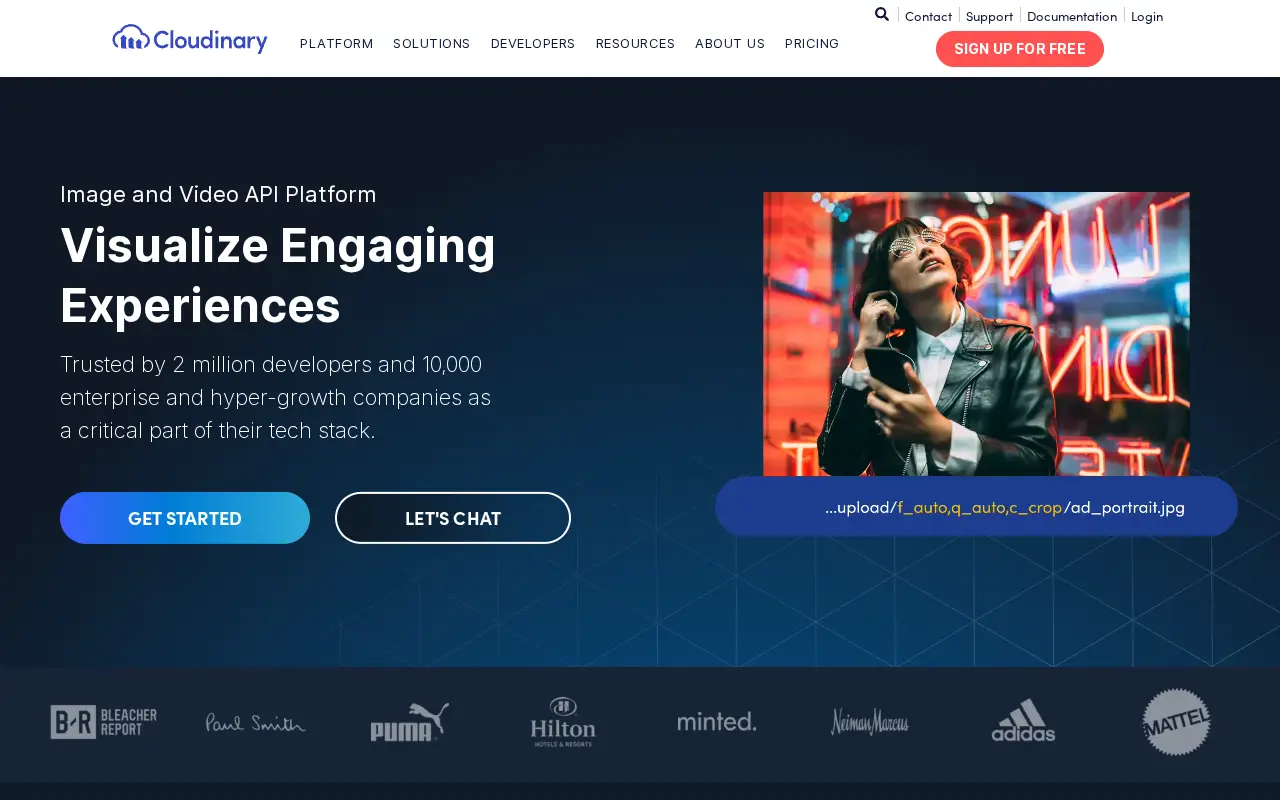Click Sign Up For Free button
Viewport: 1280px width, 800px height.
tap(1020, 49)
